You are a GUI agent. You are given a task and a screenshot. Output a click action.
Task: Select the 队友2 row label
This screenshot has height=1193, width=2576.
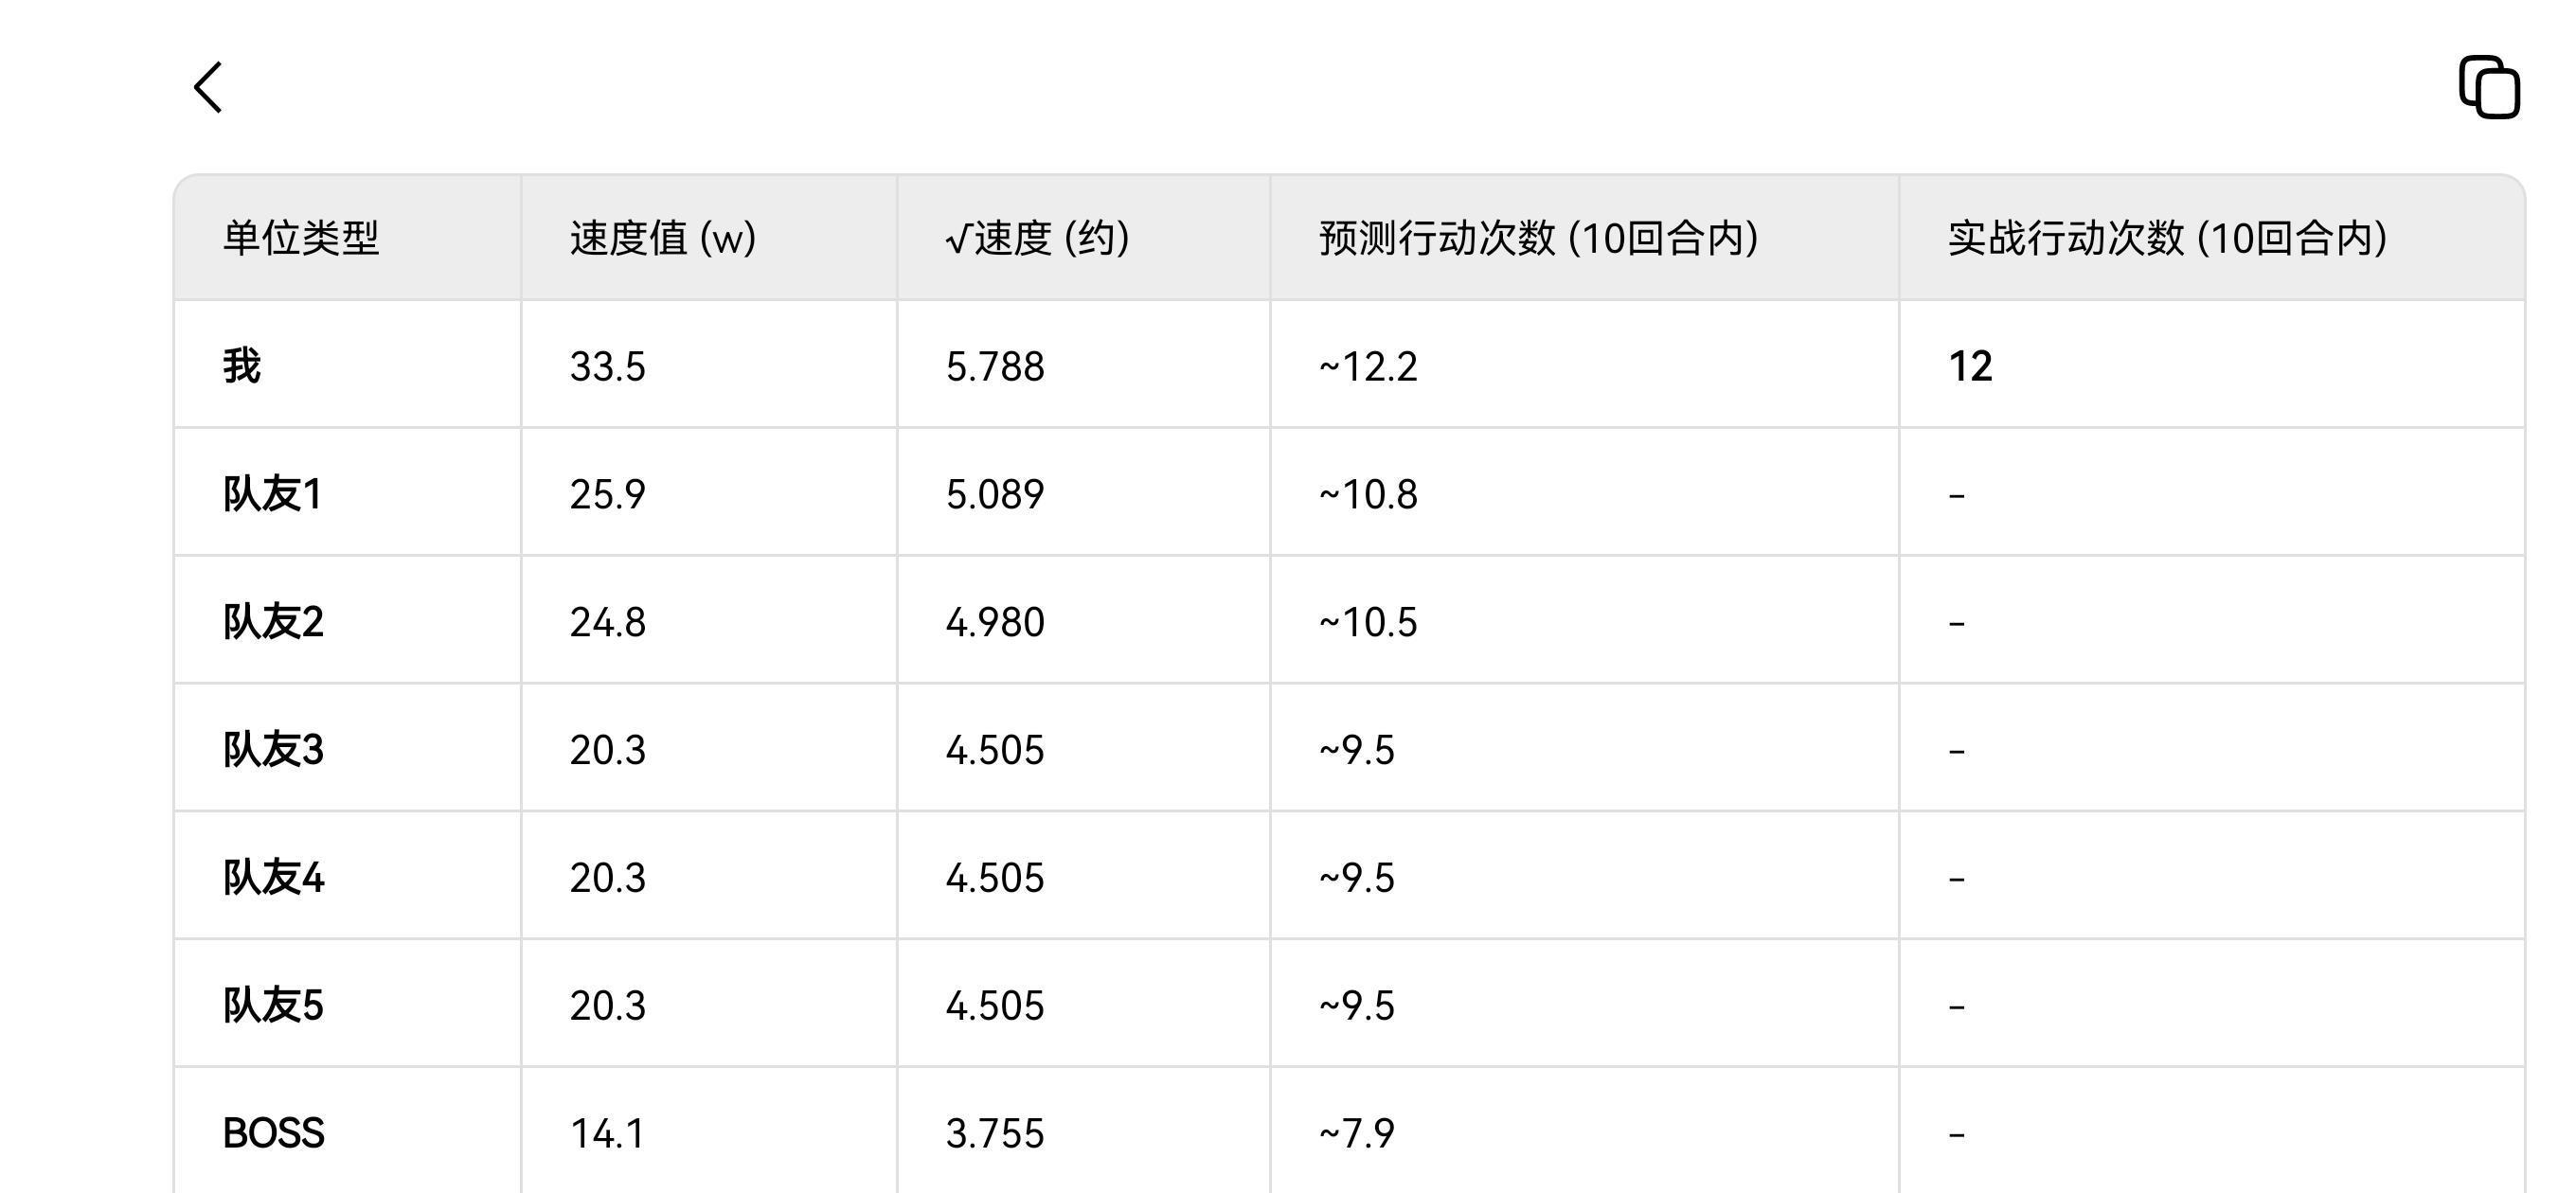point(273,622)
